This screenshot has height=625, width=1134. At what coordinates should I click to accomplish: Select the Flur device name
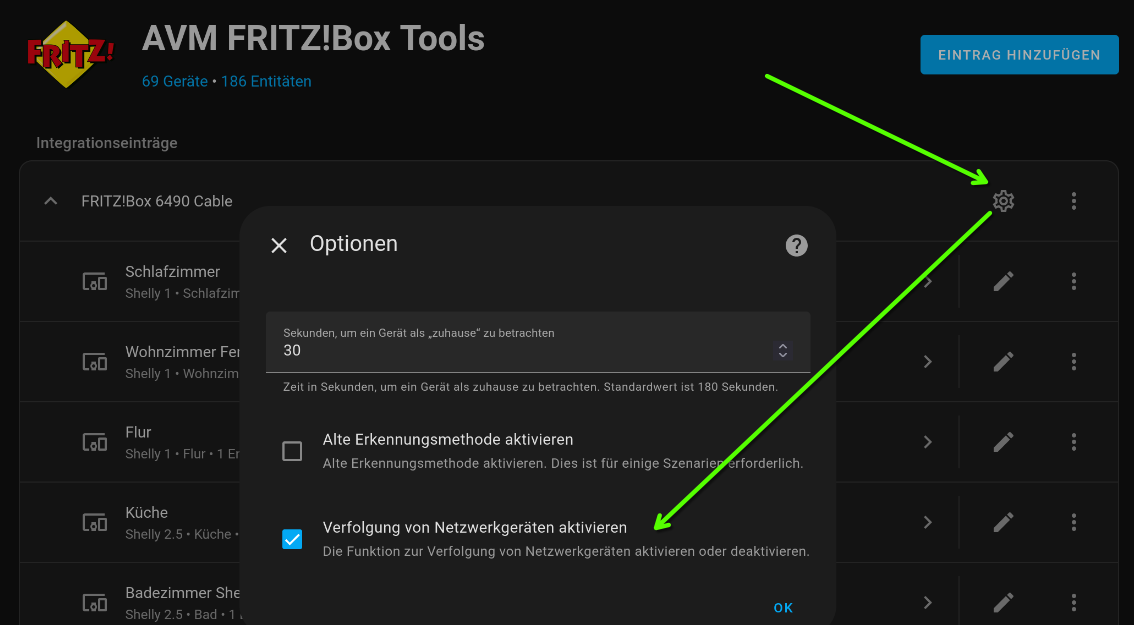tap(138, 433)
